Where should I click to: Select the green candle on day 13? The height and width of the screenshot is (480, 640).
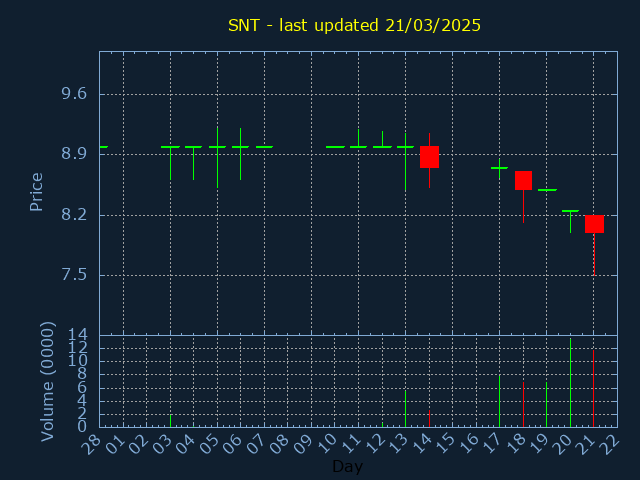point(405,147)
